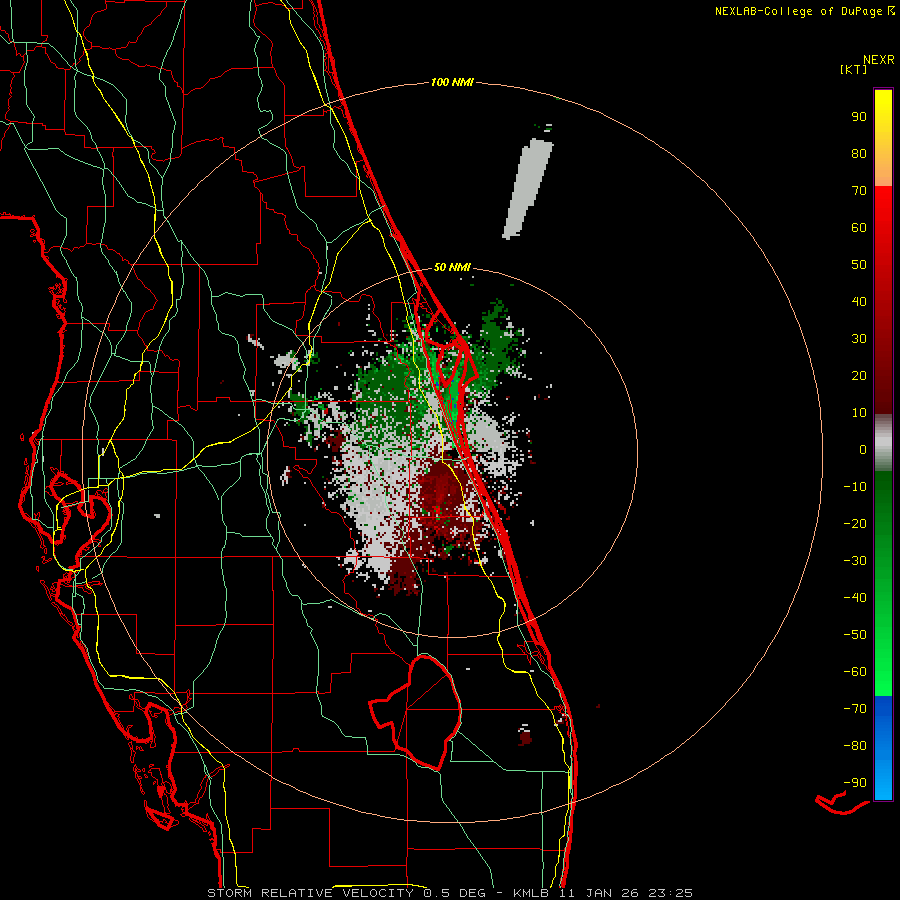Select the [KT] units label

[853, 69]
